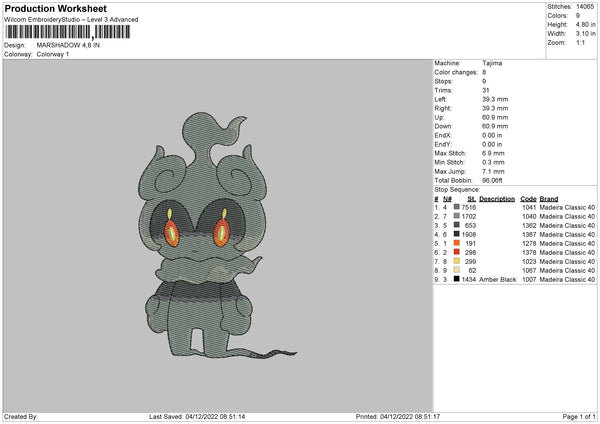This screenshot has width=600, height=424.
Task: Click the stitch count 7516 in row 1
Action: 469,207
